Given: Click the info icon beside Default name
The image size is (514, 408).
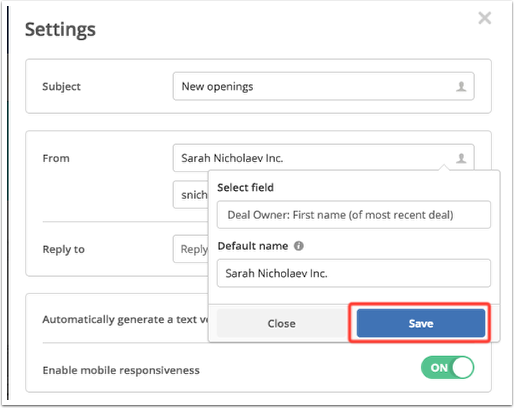Looking at the screenshot, I should pos(298,246).
